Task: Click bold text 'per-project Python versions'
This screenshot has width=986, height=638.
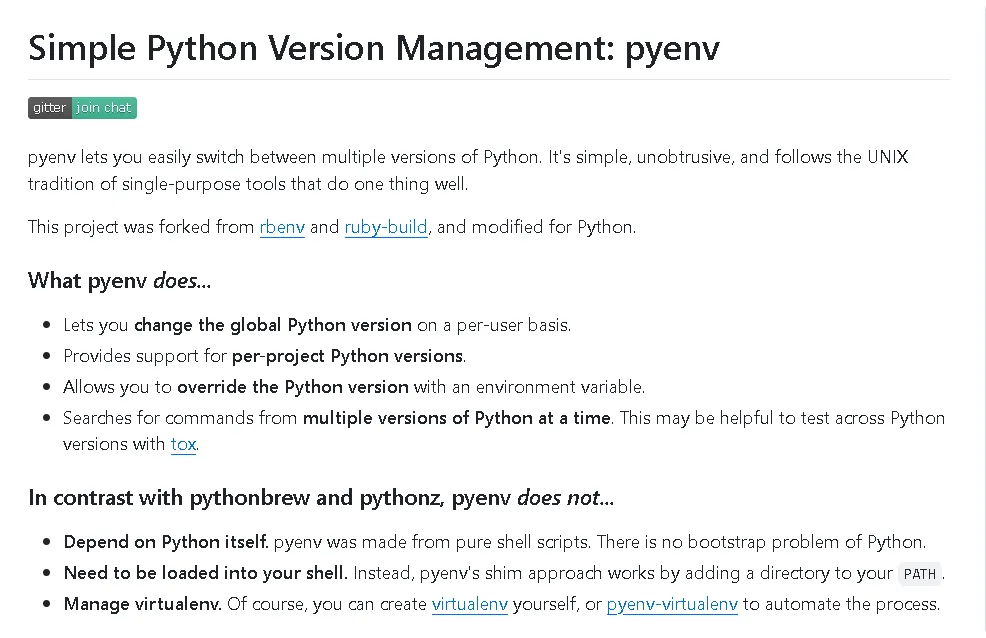Action: click(x=347, y=356)
